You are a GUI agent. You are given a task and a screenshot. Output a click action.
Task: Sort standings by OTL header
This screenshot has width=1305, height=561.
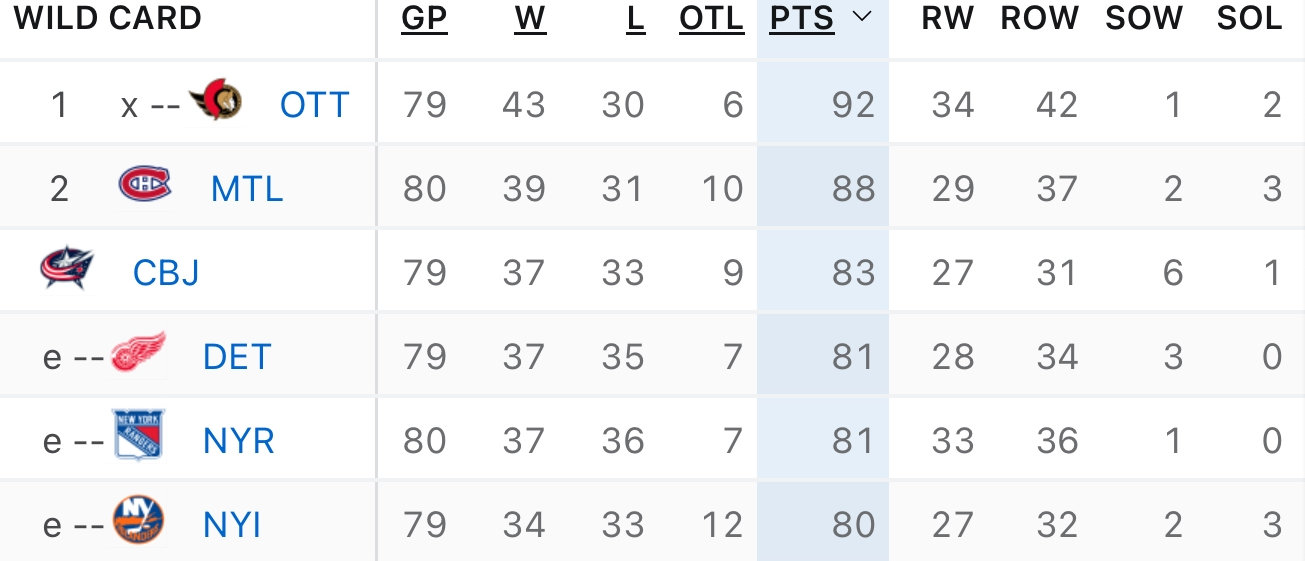click(x=712, y=18)
